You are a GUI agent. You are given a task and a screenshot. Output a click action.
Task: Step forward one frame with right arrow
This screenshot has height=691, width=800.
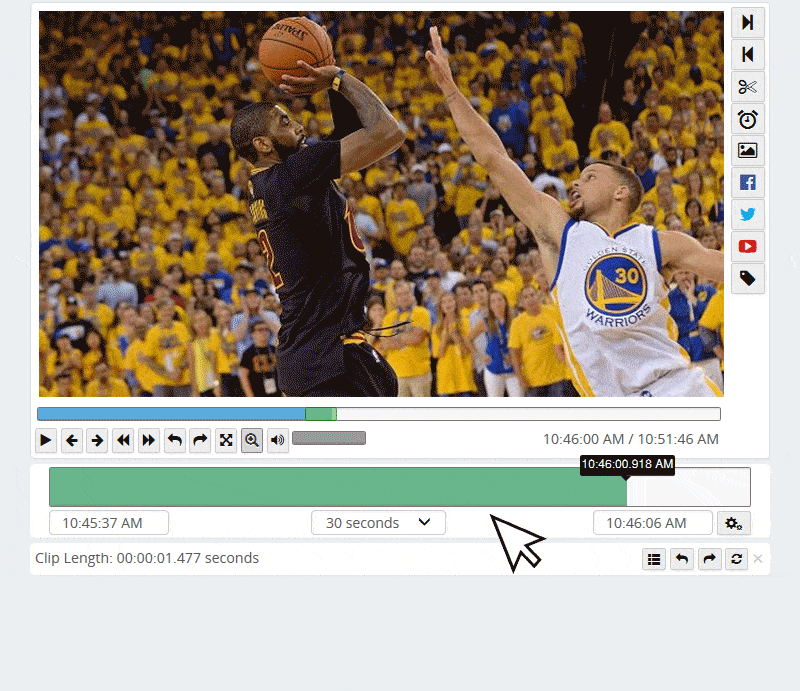[x=97, y=440]
